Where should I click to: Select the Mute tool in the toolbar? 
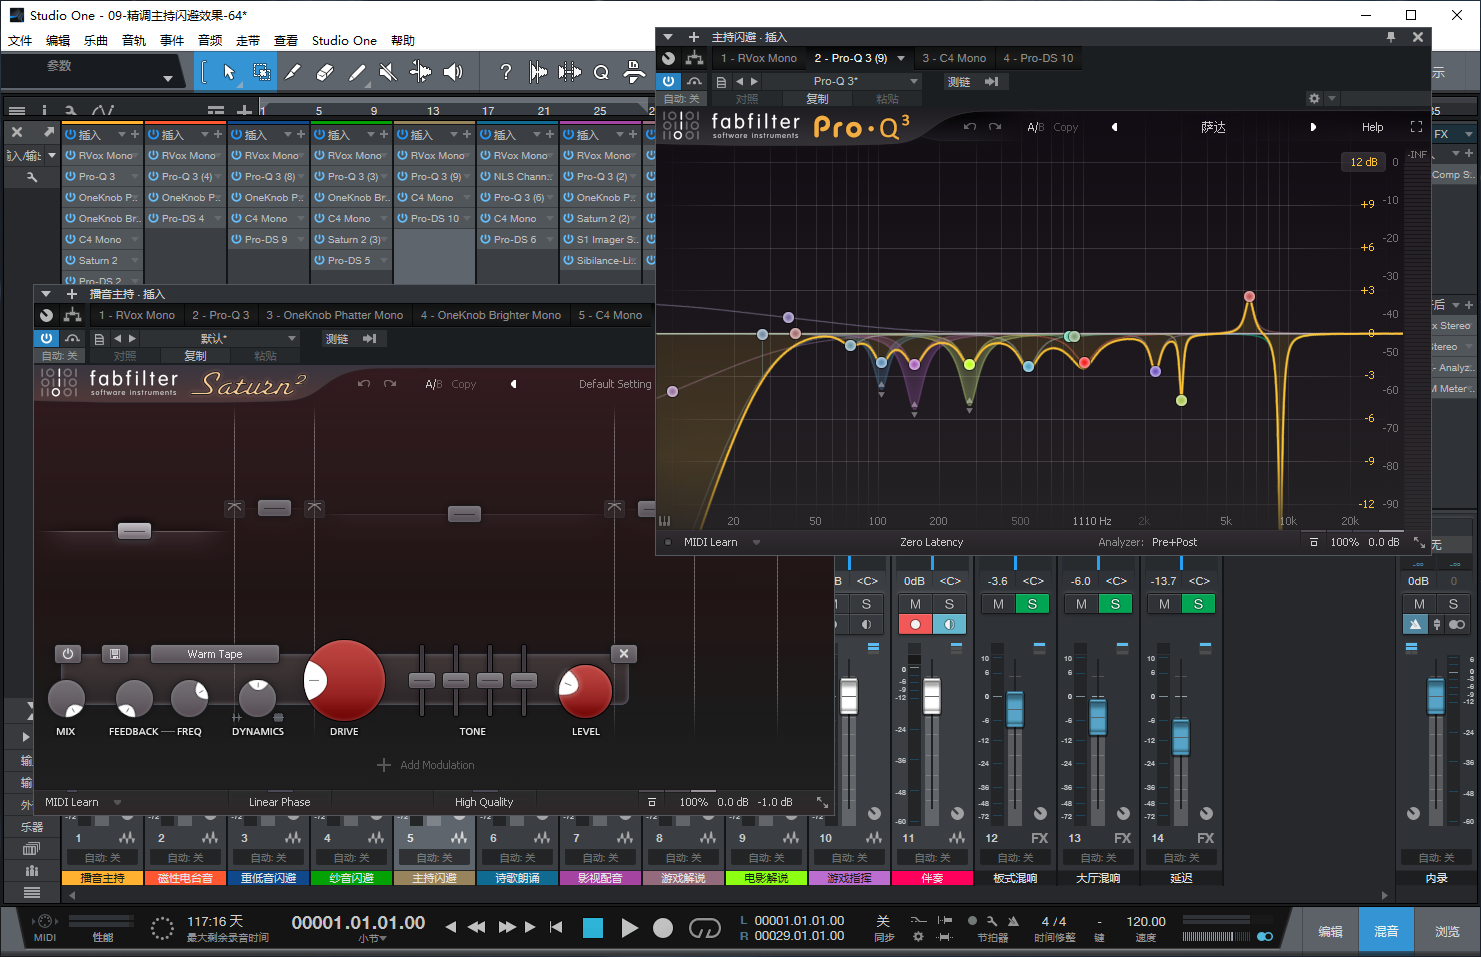[x=388, y=72]
